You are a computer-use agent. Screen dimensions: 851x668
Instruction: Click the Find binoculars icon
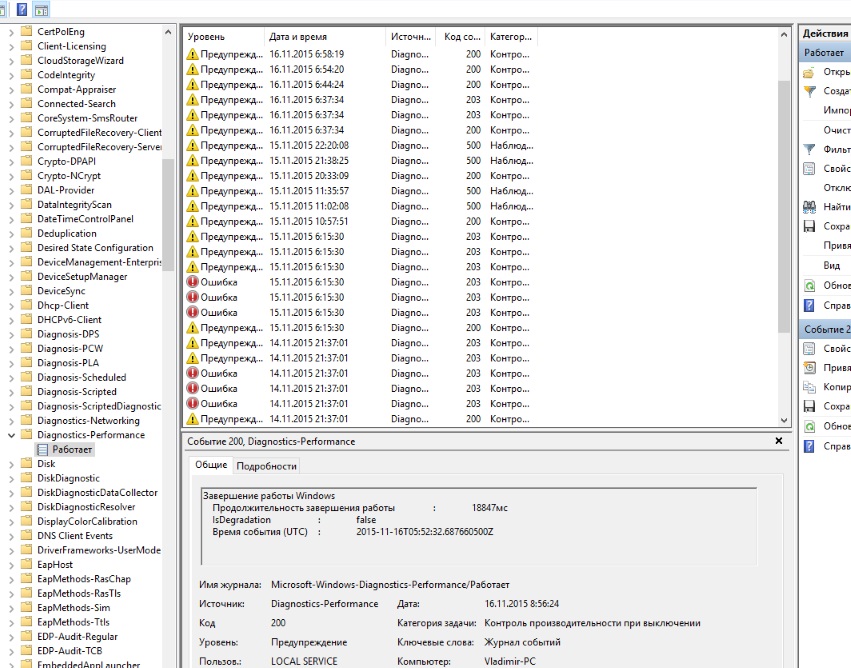[x=809, y=207]
